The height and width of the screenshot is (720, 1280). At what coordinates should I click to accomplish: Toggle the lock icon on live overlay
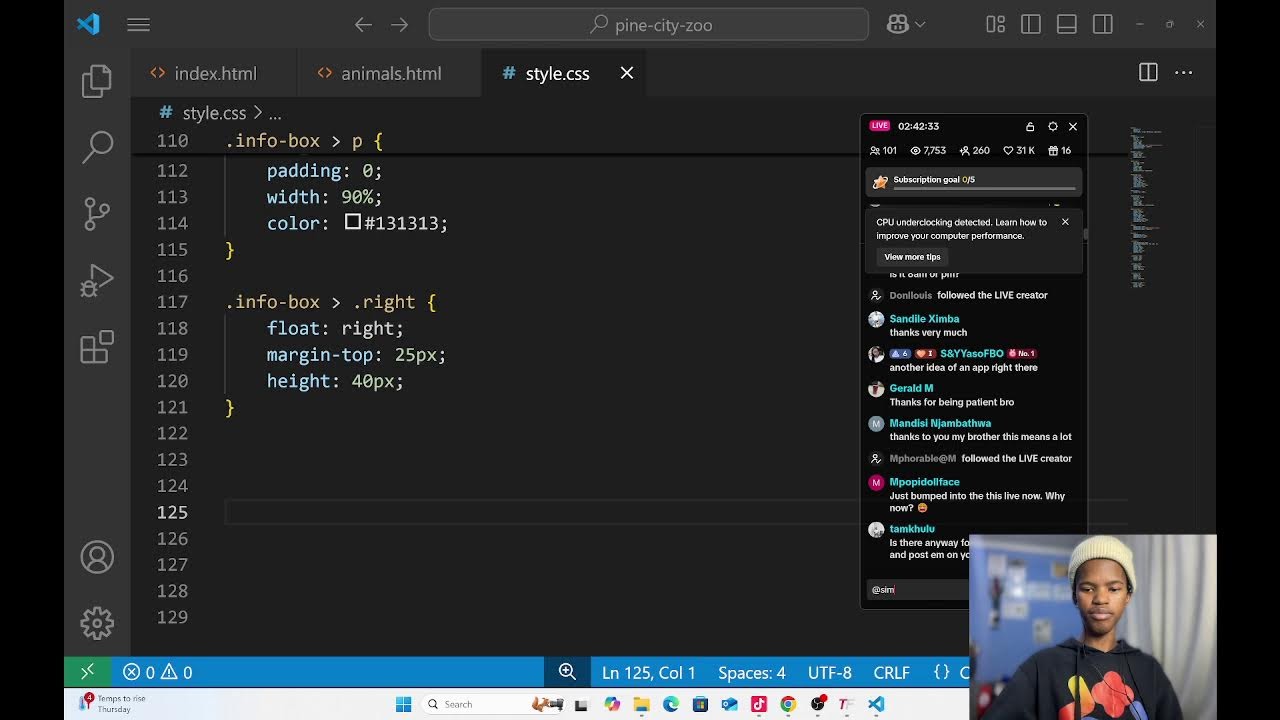(1030, 126)
